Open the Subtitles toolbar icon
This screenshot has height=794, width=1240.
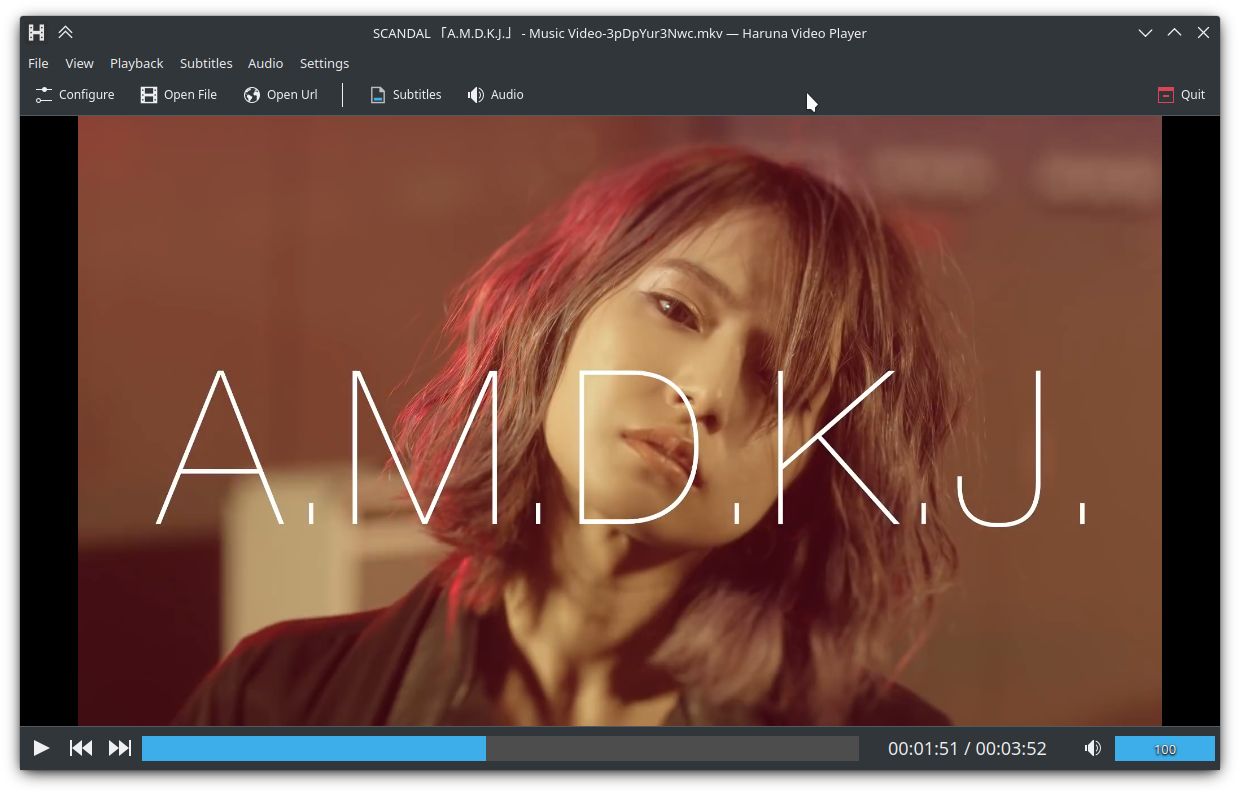(x=377, y=94)
